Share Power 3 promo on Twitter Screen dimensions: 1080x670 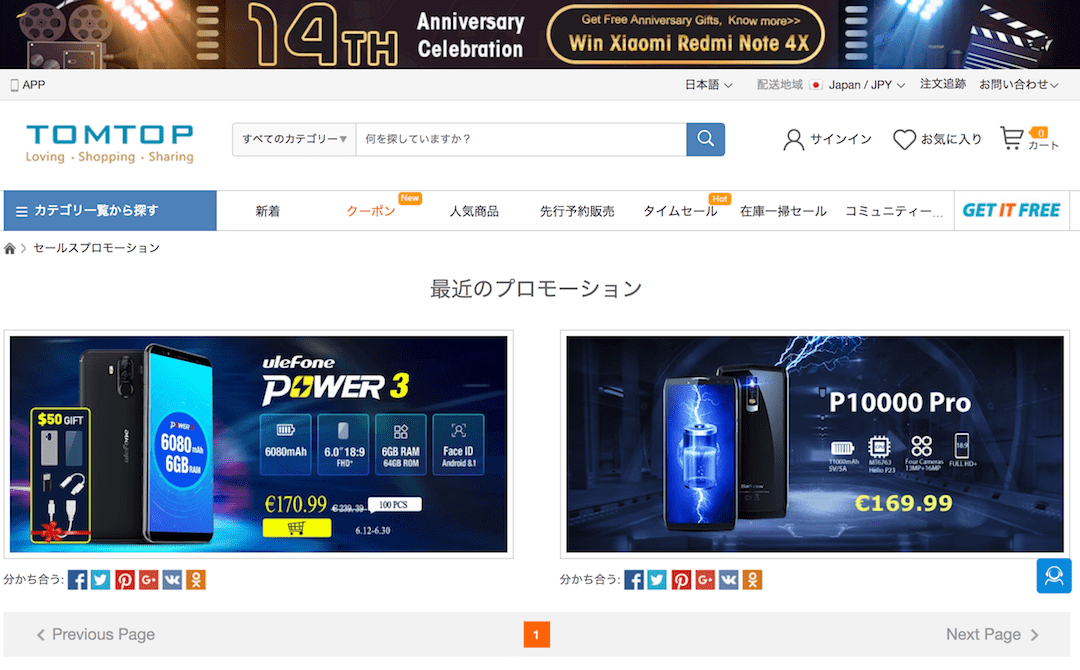pyautogui.click(x=101, y=580)
